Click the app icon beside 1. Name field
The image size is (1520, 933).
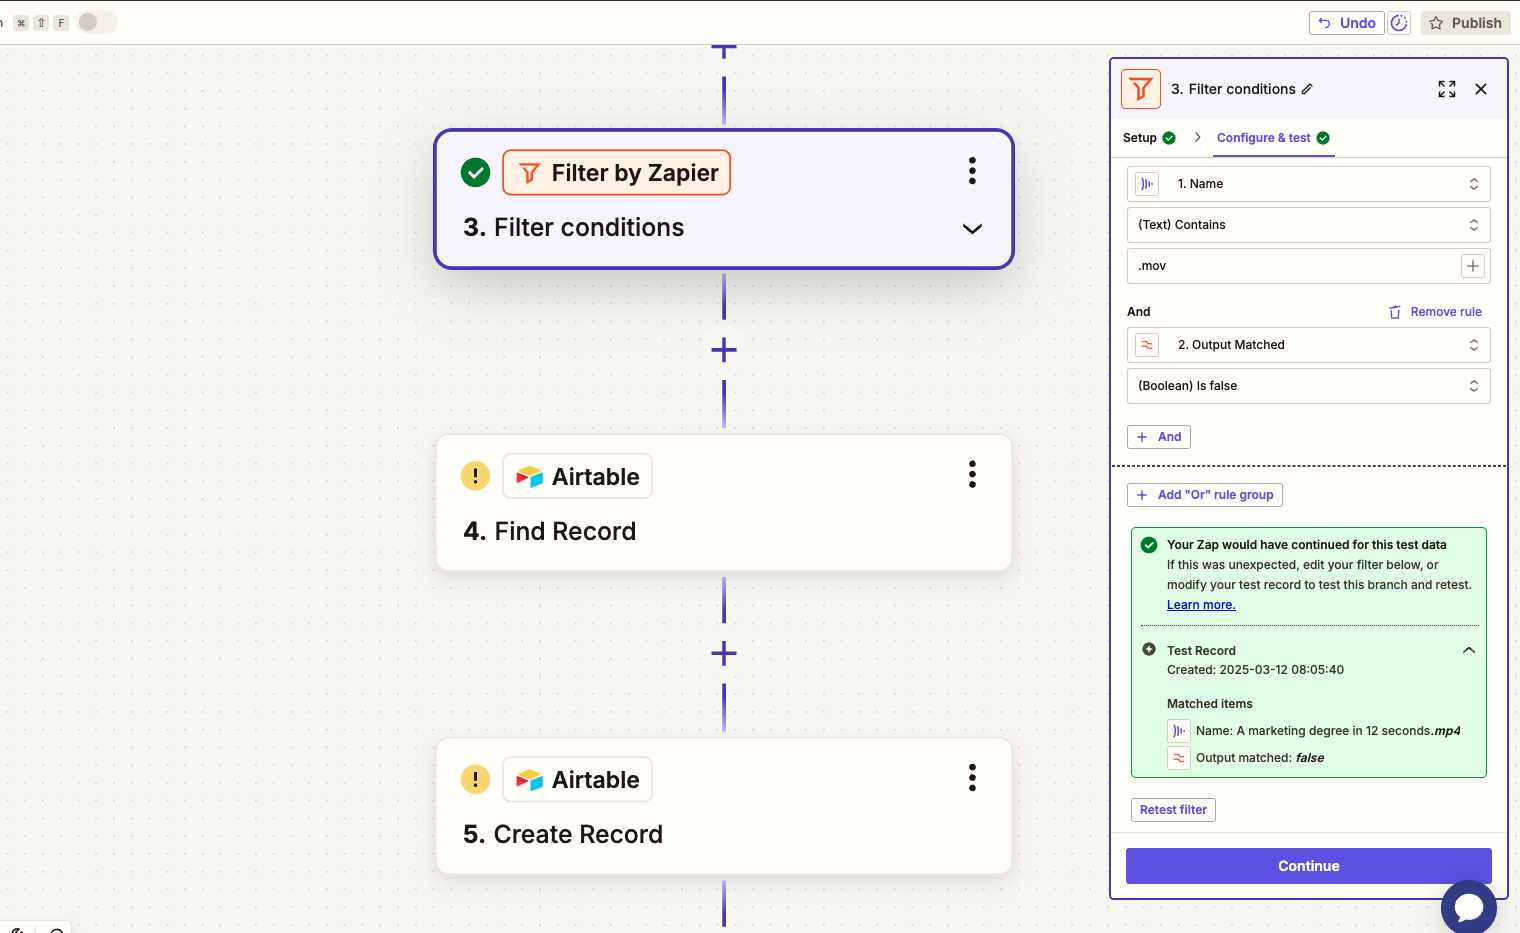[x=1147, y=184]
